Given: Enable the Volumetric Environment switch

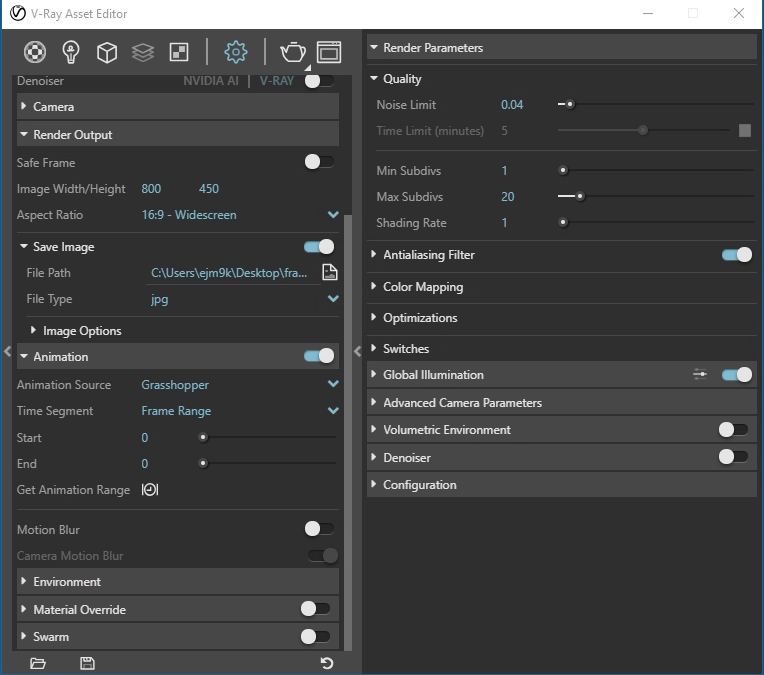Looking at the screenshot, I should click(x=733, y=429).
